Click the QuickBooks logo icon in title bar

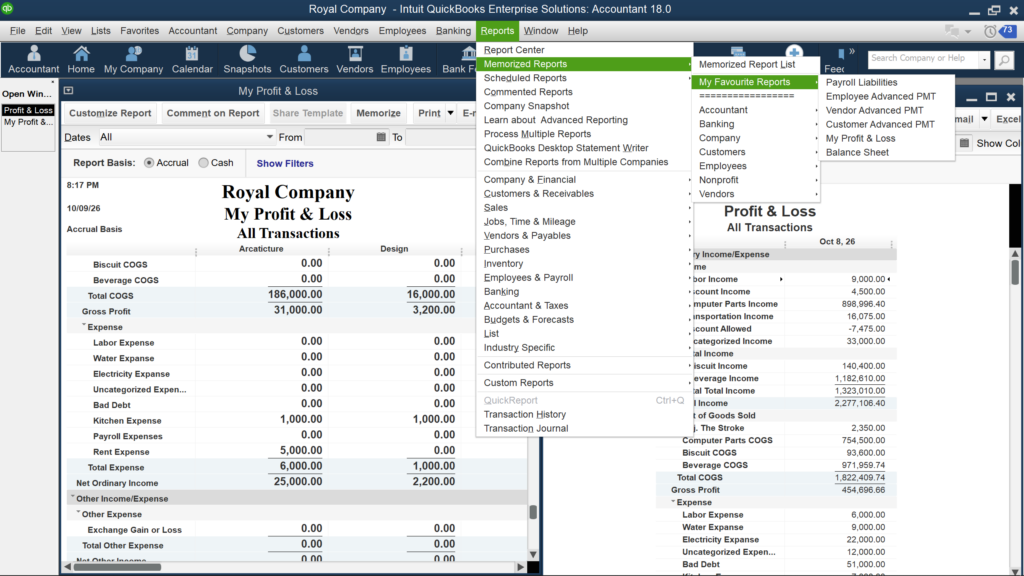(x=7, y=8)
